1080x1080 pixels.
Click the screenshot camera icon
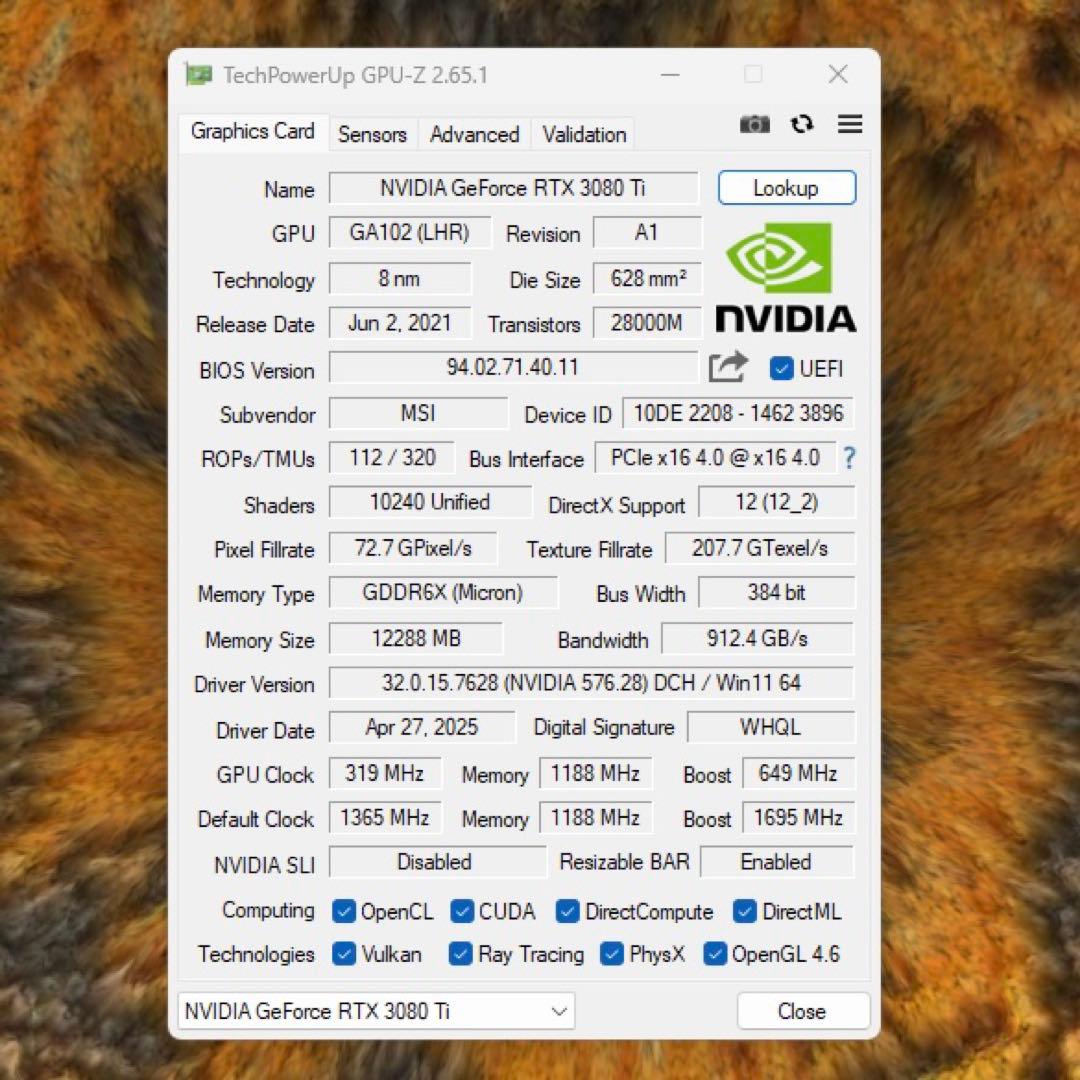[754, 124]
